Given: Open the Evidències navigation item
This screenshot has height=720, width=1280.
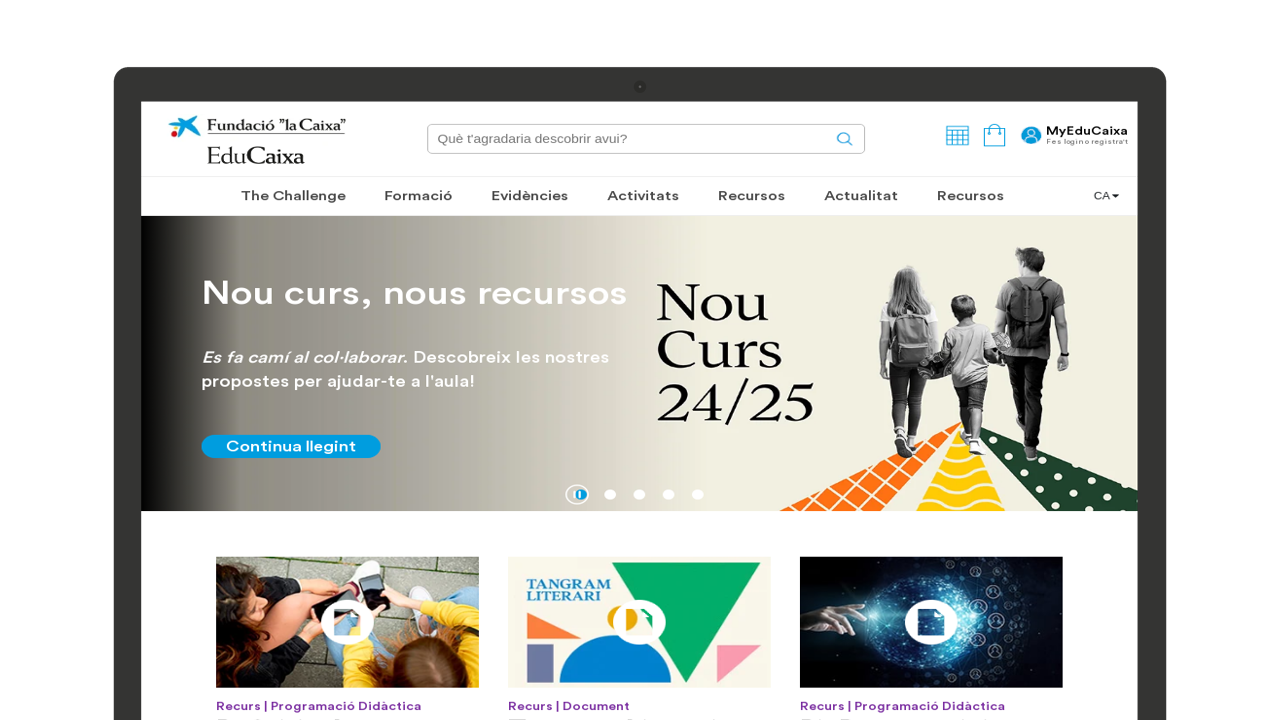Looking at the screenshot, I should click(530, 196).
